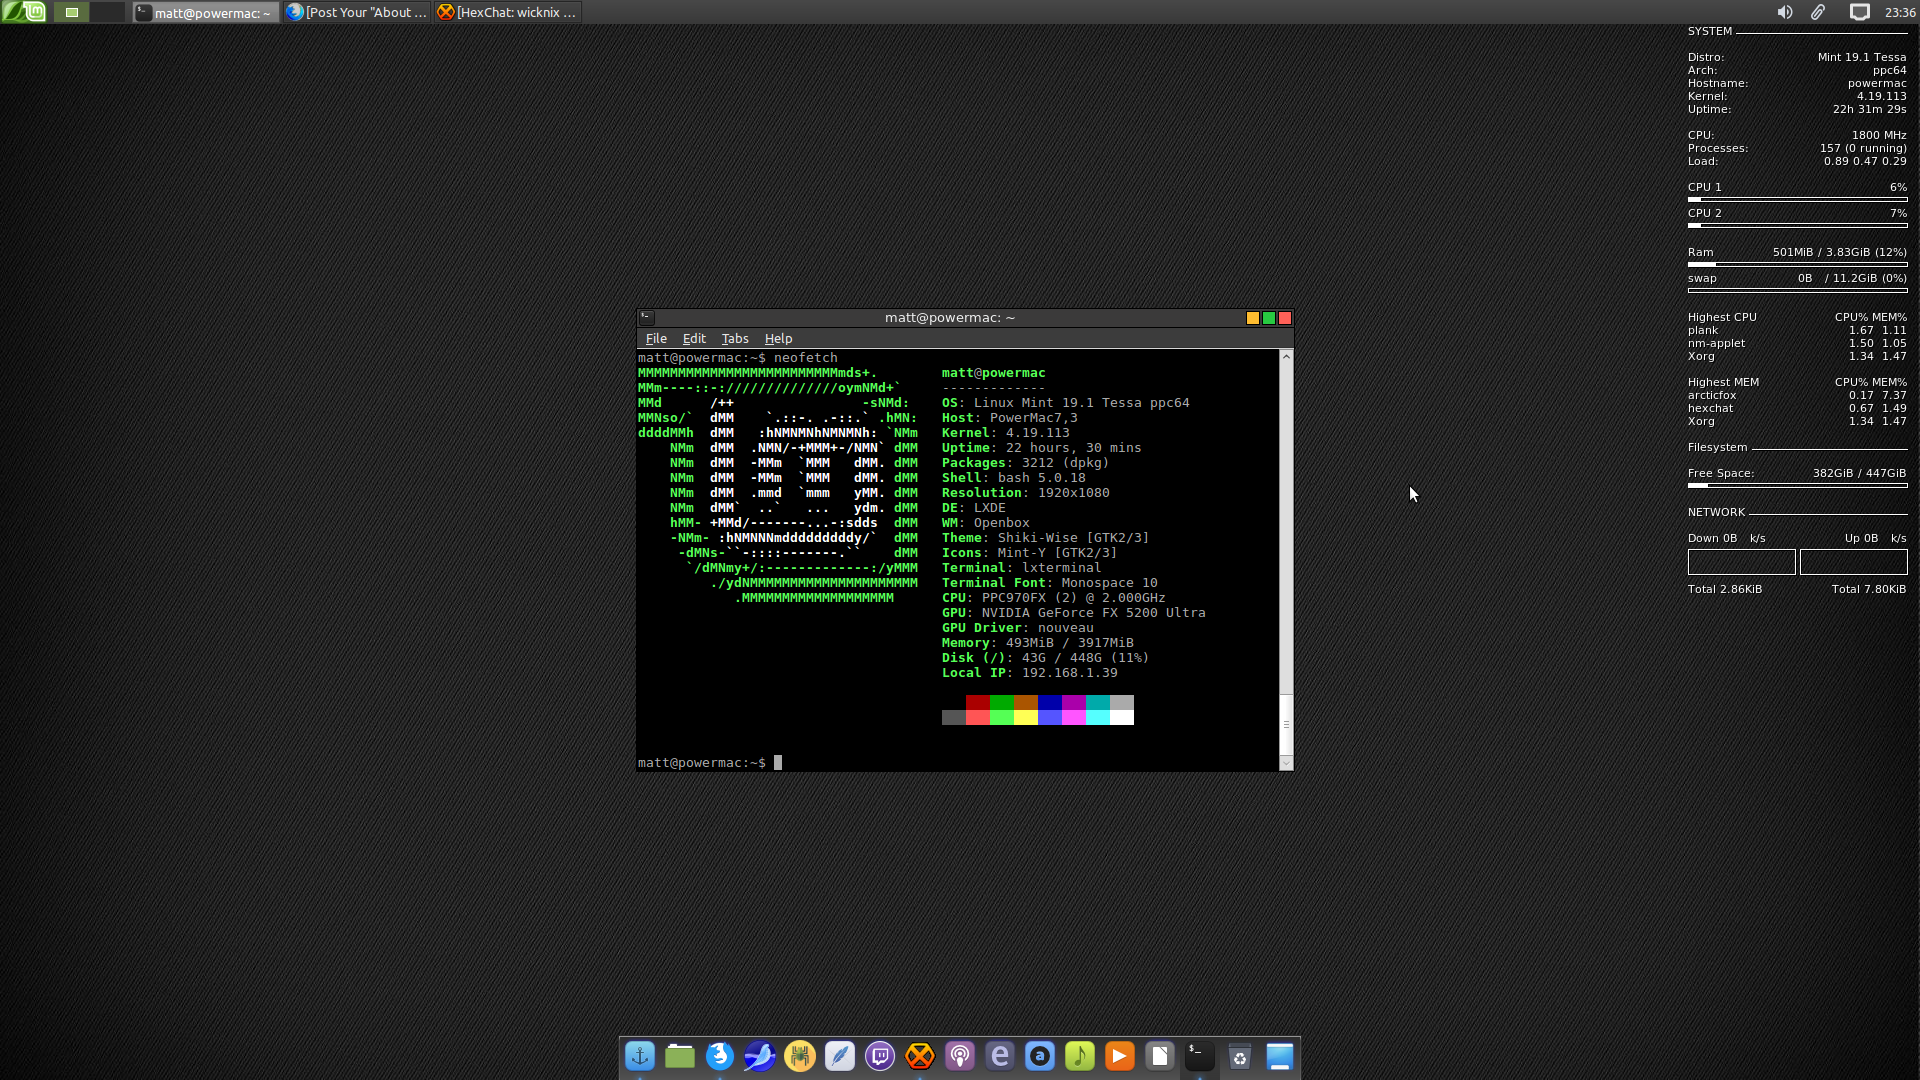Click the 'GPU: NVIDIA GeForce FX 5200 Ultra' line
The width and height of the screenshot is (1920, 1080).
(1074, 613)
